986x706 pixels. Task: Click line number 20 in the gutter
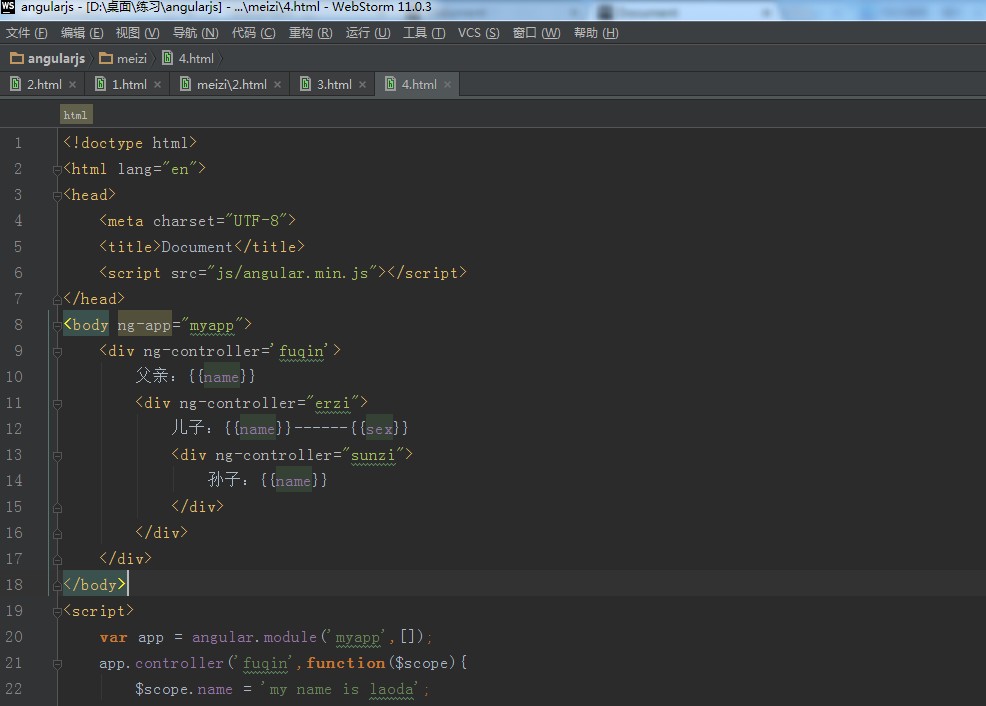14,637
